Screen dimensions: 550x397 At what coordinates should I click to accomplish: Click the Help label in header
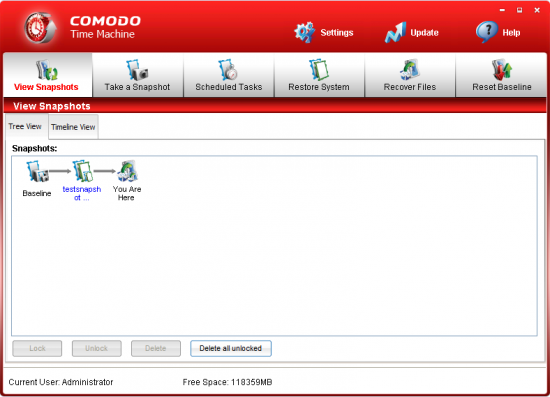pyautogui.click(x=511, y=33)
